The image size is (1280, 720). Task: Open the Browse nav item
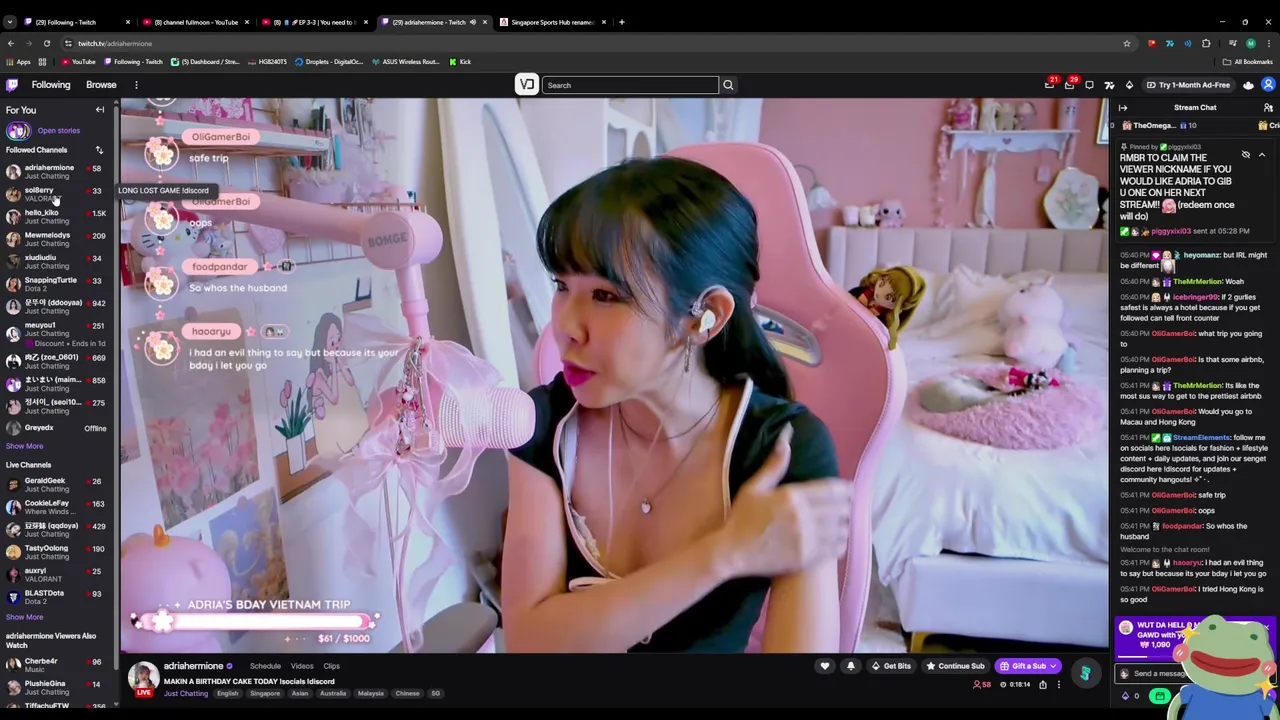(101, 85)
